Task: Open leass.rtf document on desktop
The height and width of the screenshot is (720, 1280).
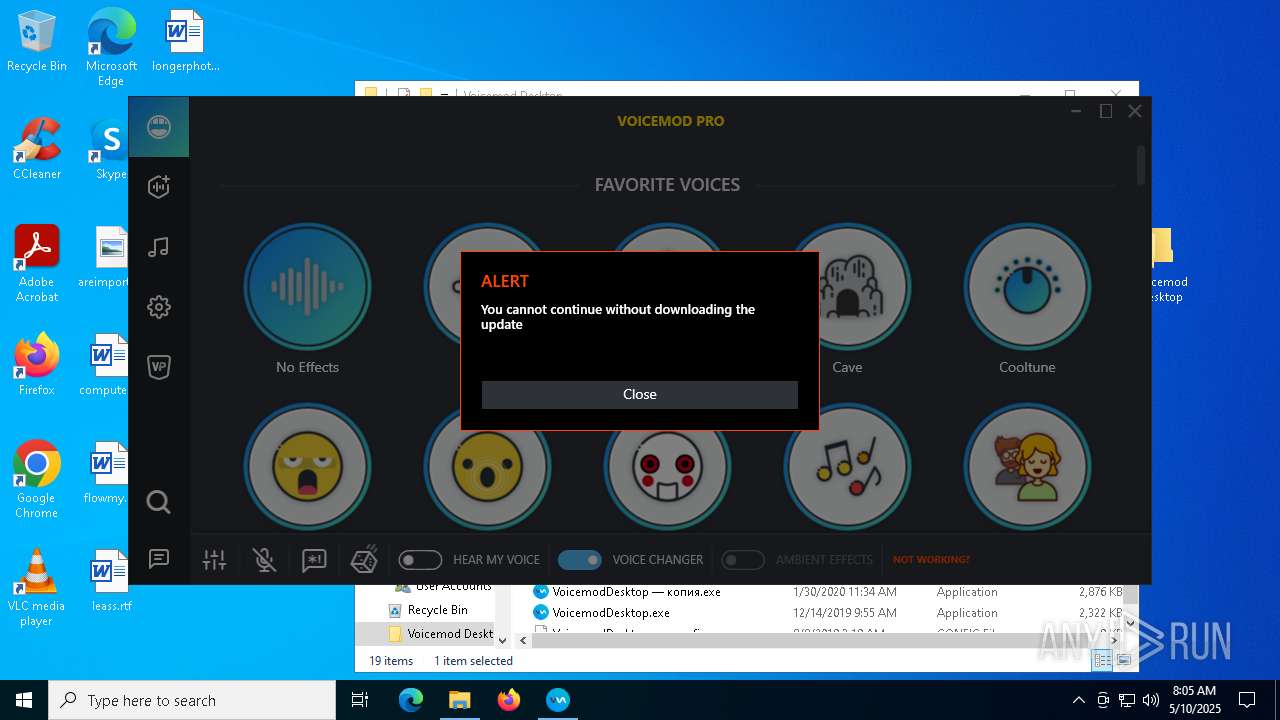Action: [x=111, y=580]
